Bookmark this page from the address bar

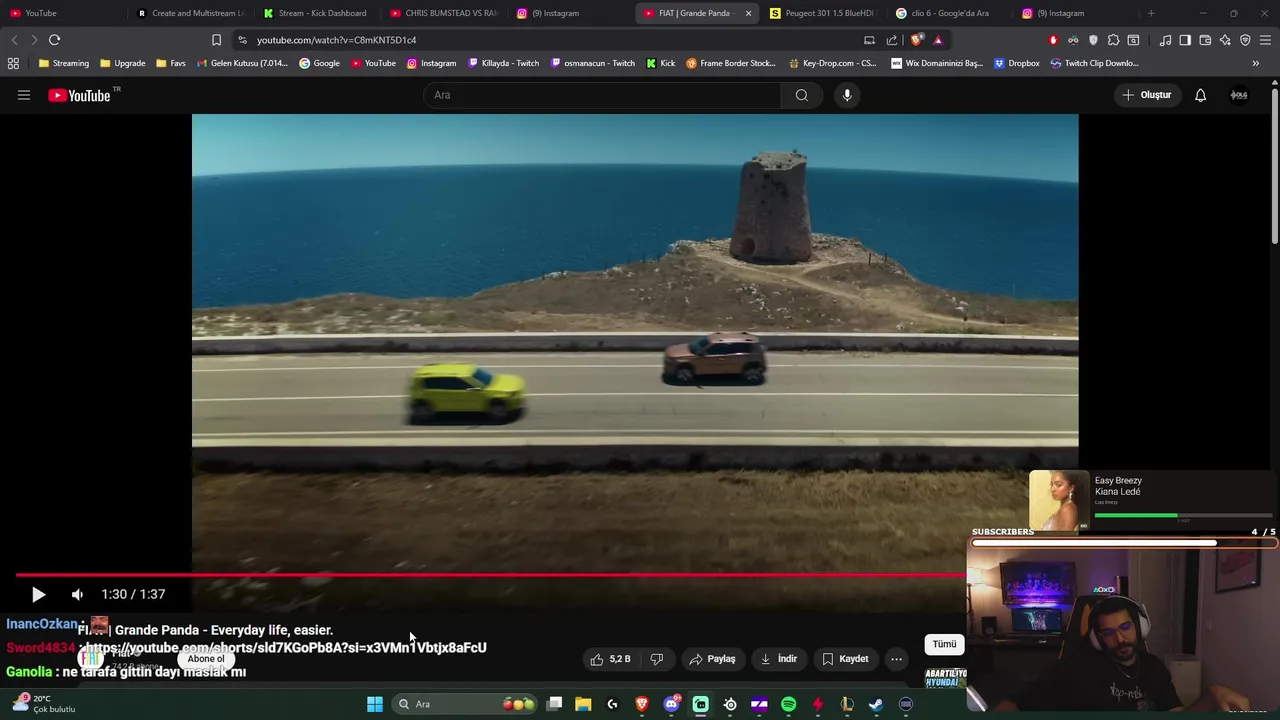tap(216, 40)
